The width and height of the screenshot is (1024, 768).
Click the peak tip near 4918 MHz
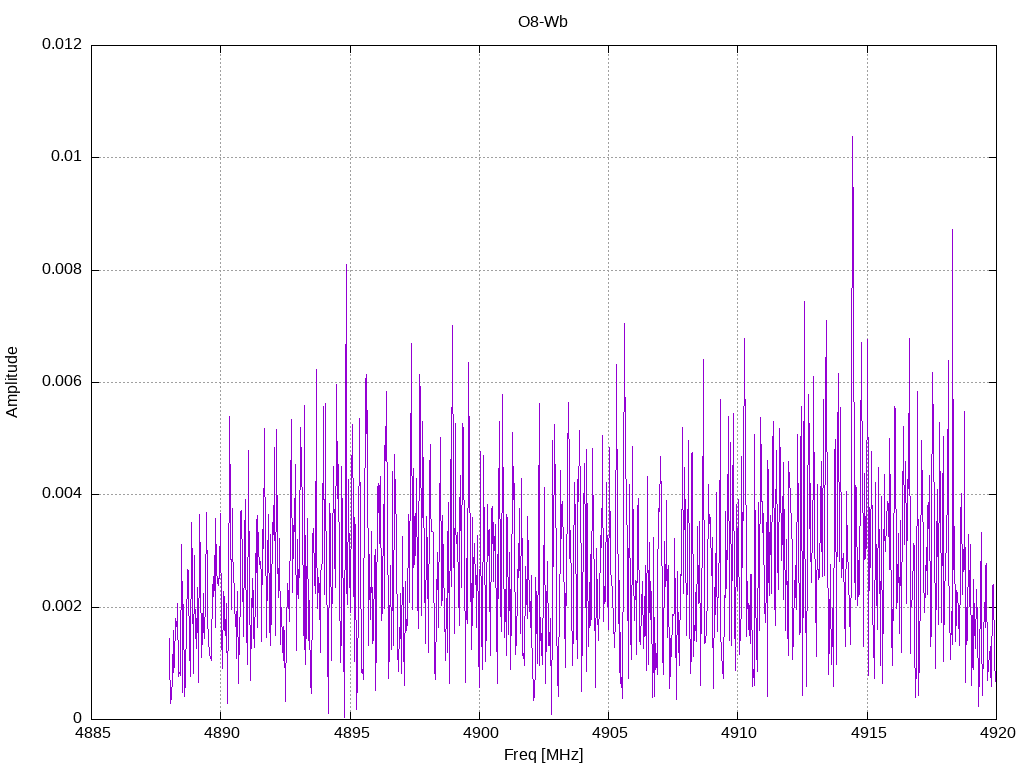(x=952, y=230)
